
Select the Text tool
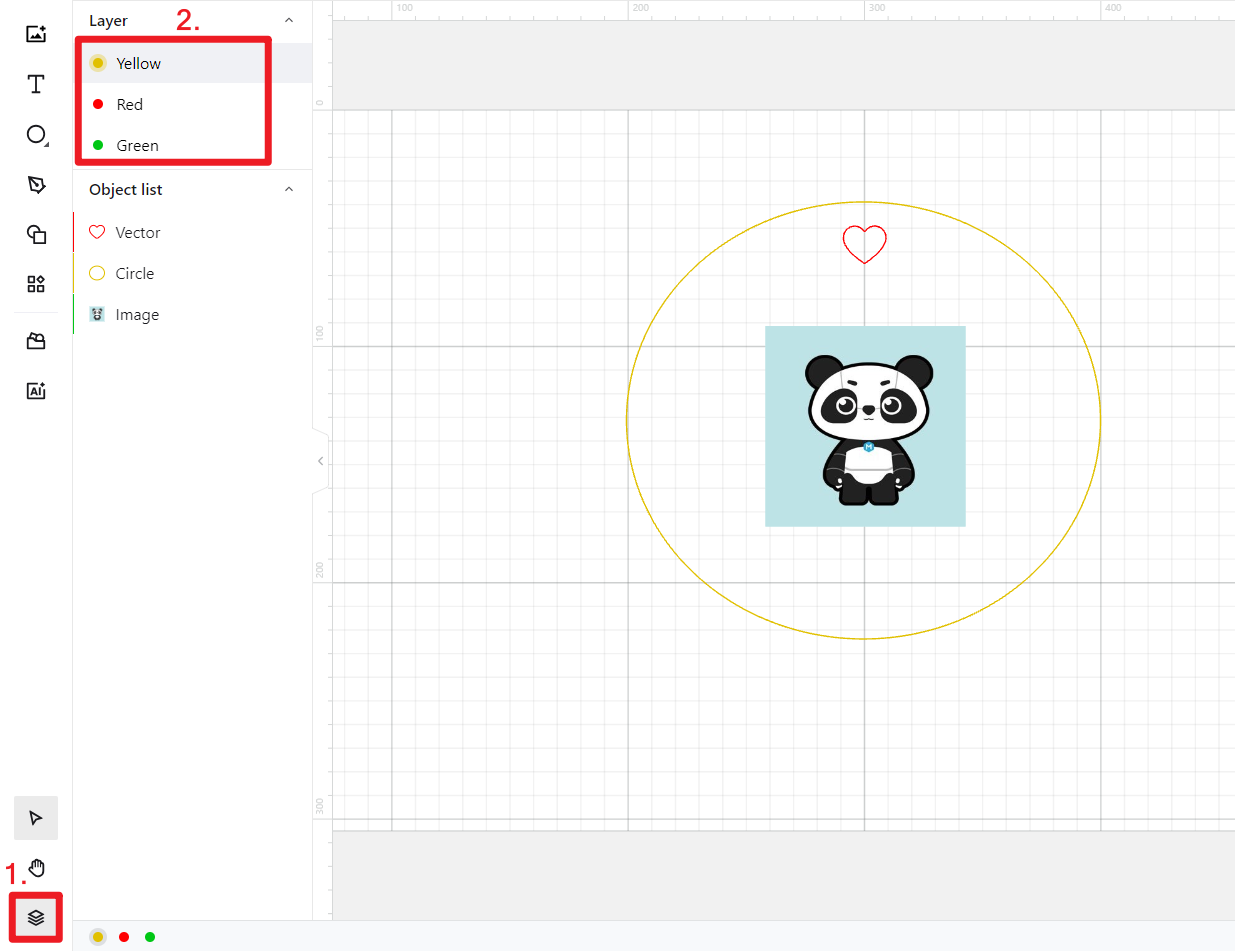point(36,84)
